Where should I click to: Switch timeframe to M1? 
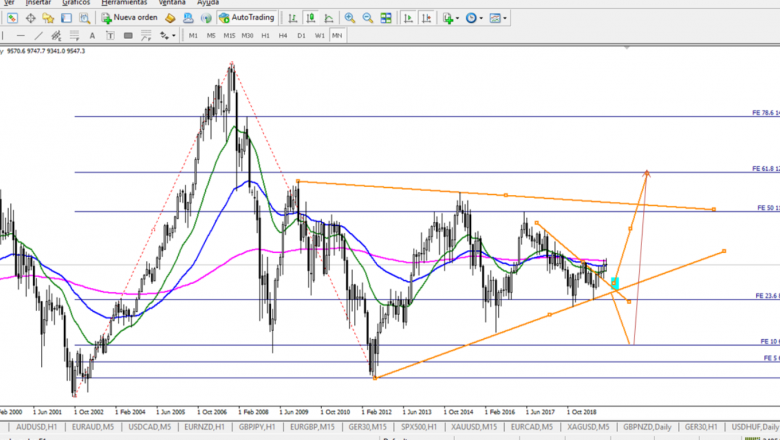tap(193, 36)
